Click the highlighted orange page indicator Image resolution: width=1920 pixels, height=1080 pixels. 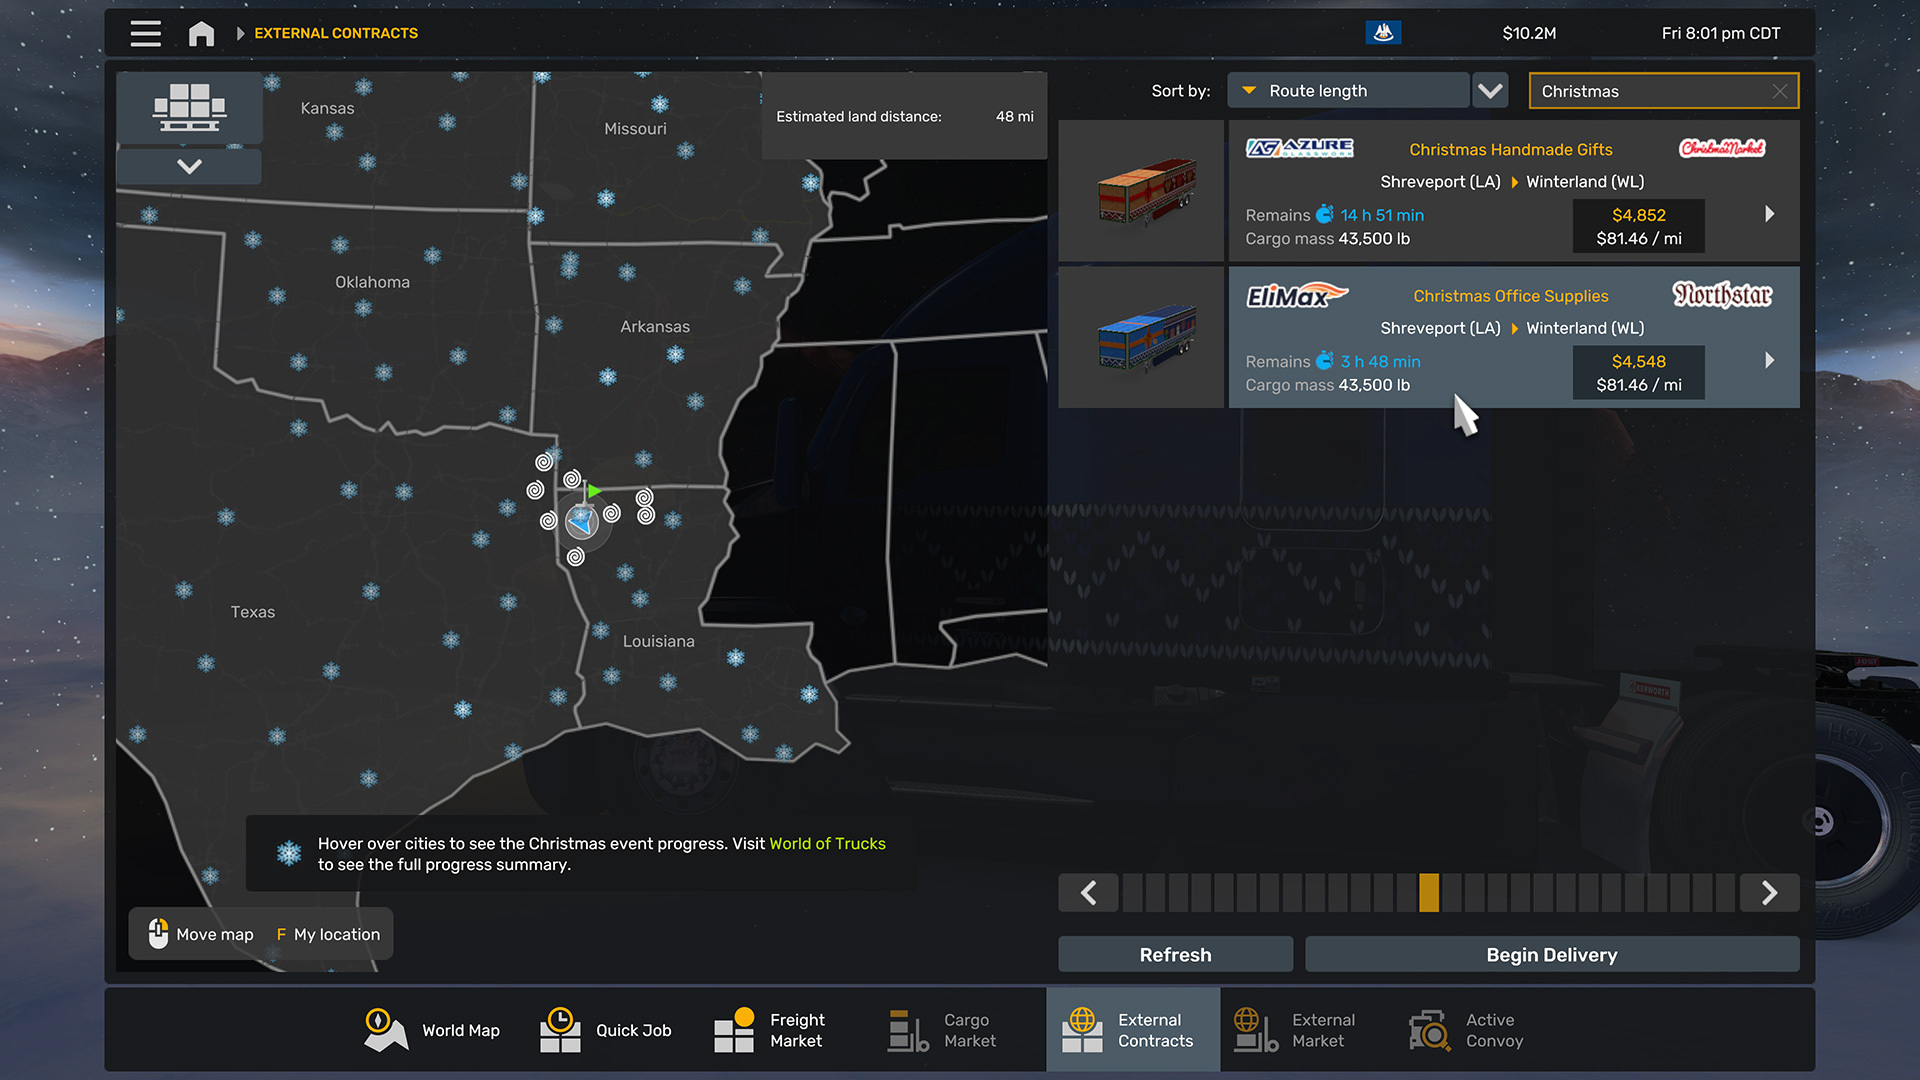pyautogui.click(x=1429, y=892)
